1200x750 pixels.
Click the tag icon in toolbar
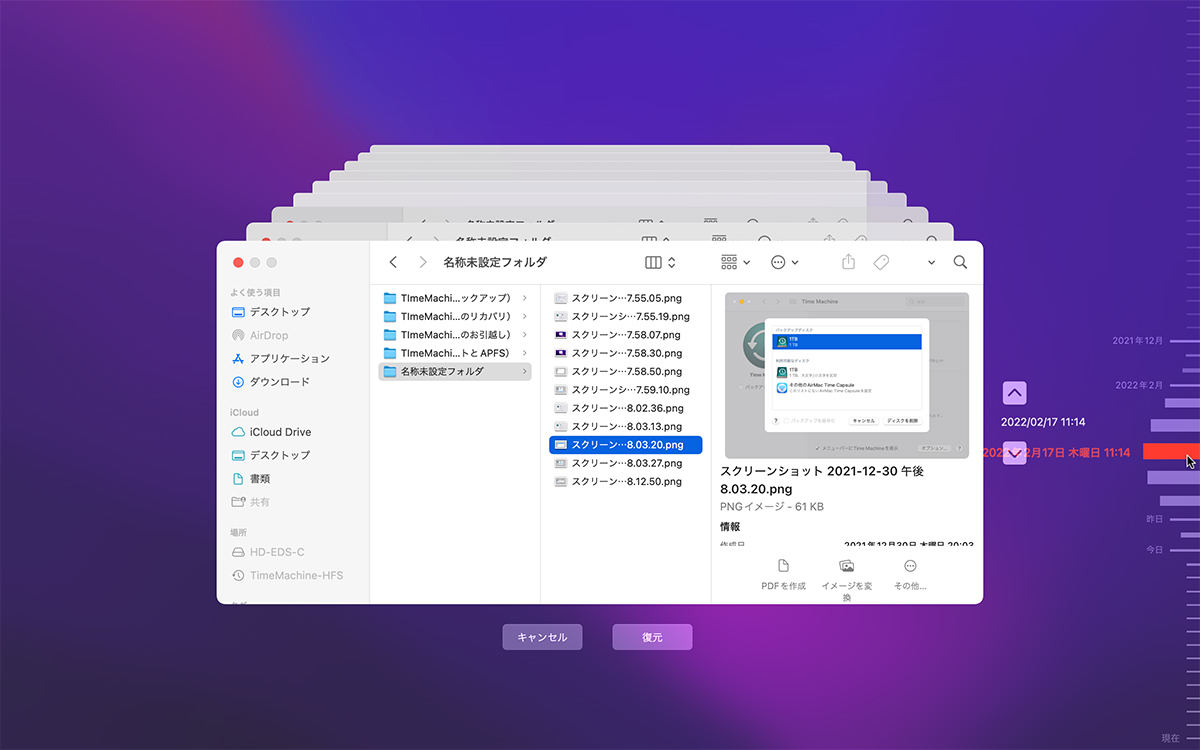[881, 262]
